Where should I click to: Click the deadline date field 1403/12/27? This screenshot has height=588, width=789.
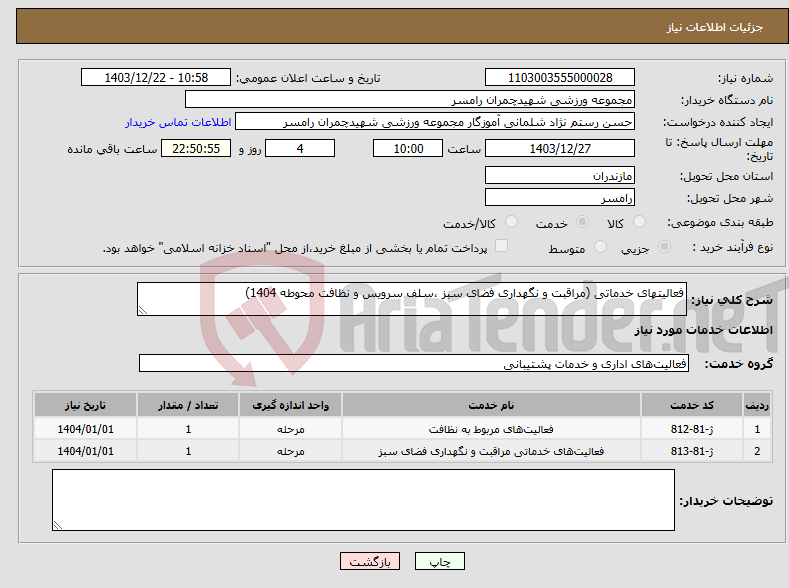[560, 148]
